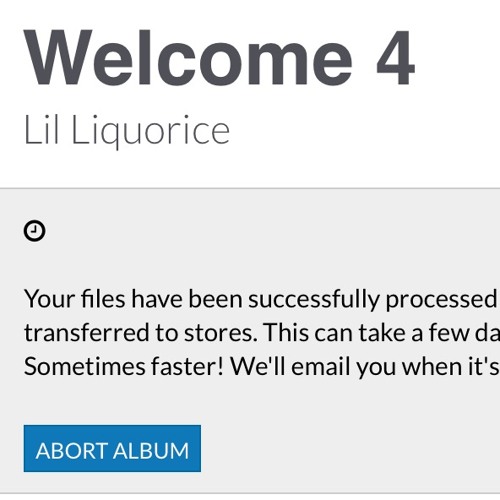This screenshot has width=500, height=500.
Task: Click the divider line below Lil Liquorice
Action: click(250, 188)
